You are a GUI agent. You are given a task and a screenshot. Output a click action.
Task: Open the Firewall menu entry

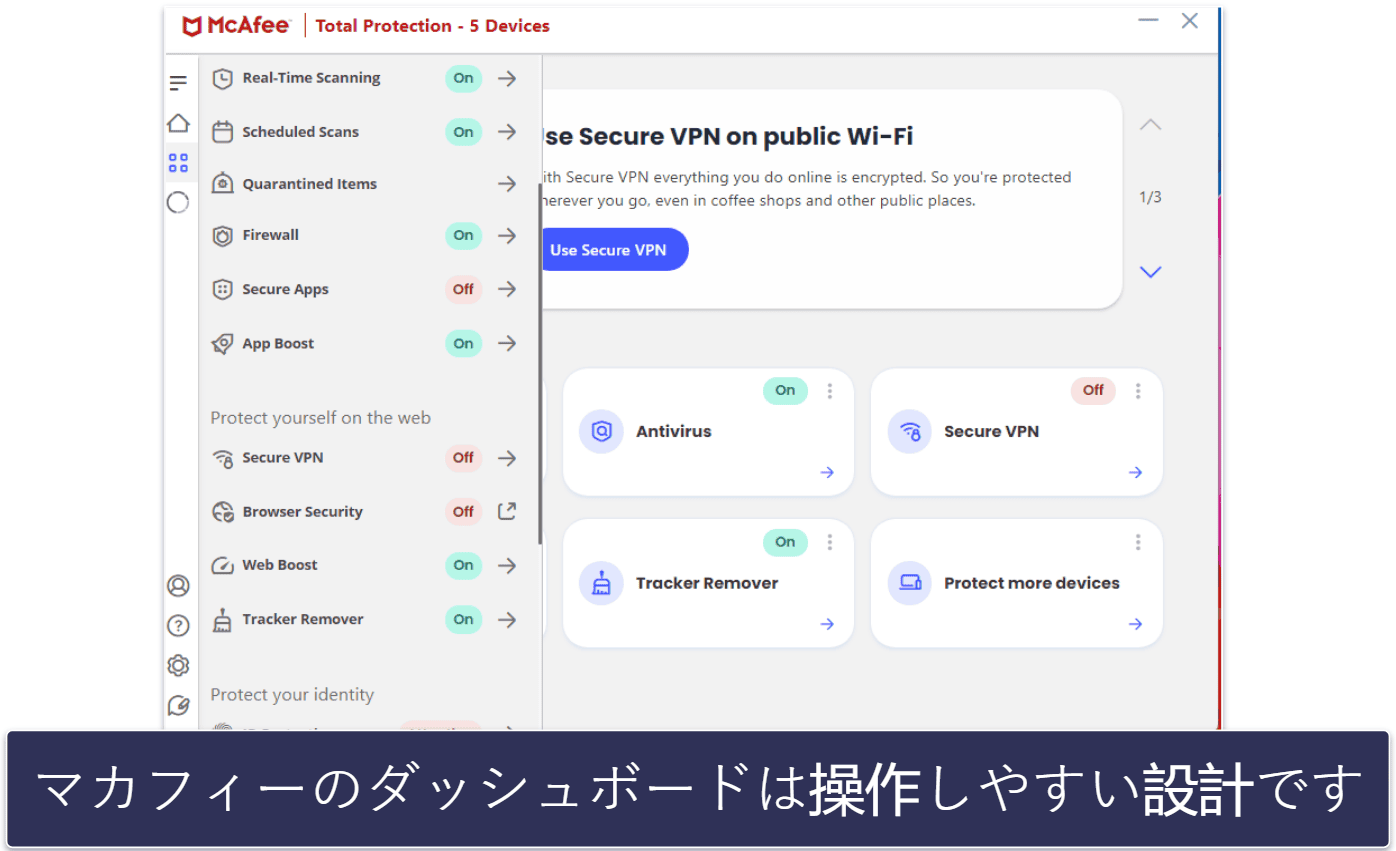366,236
